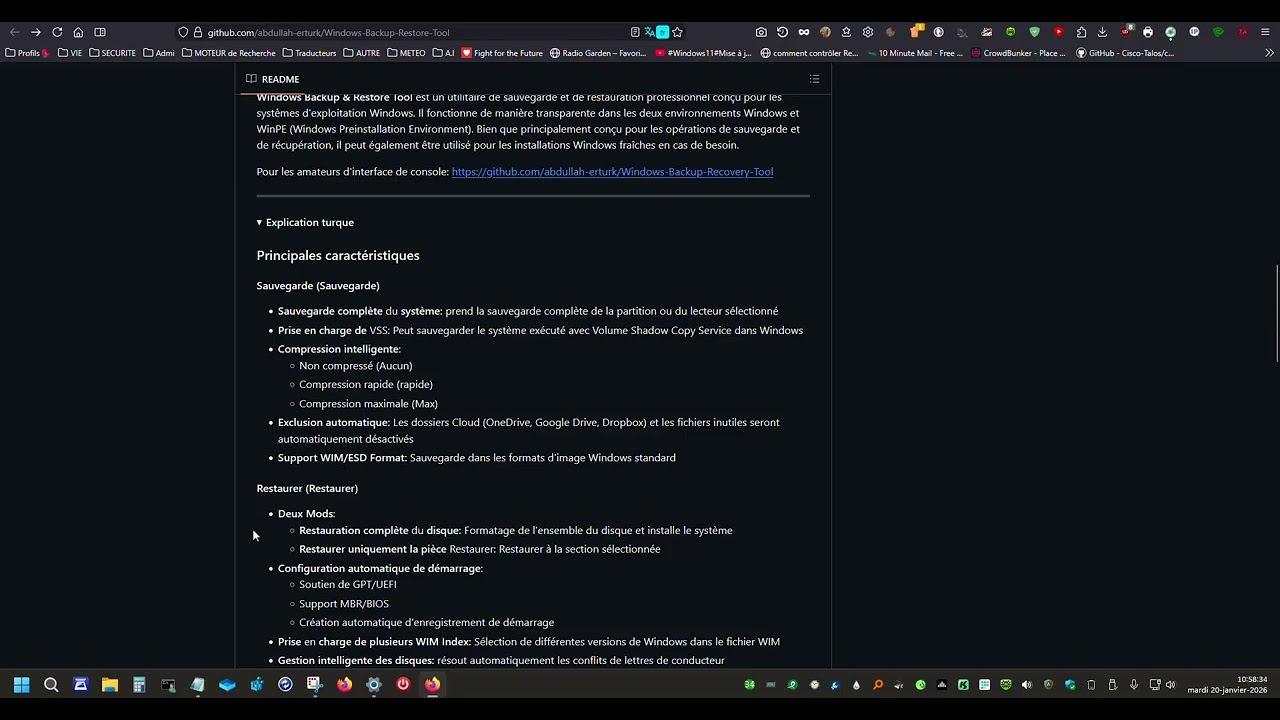Screen dimensions: 1280x720
Task: Open Settings gear in taskbar
Action: click(x=374, y=685)
